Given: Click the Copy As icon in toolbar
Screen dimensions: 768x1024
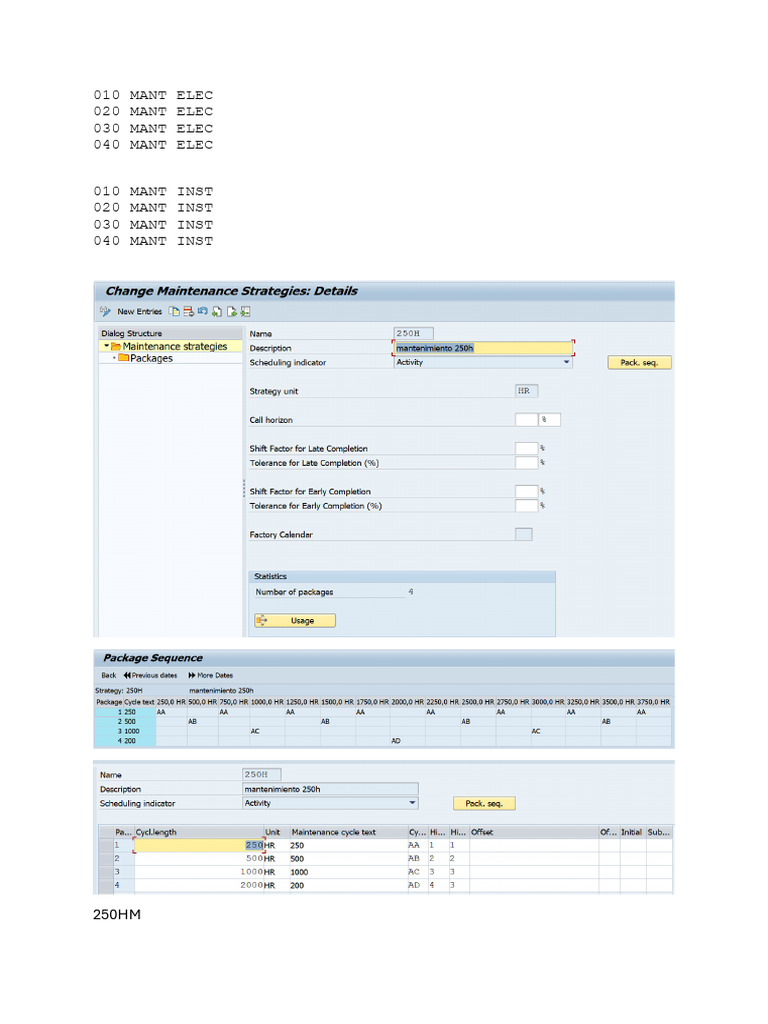Looking at the screenshot, I should pyautogui.click(x=174, y=312).
